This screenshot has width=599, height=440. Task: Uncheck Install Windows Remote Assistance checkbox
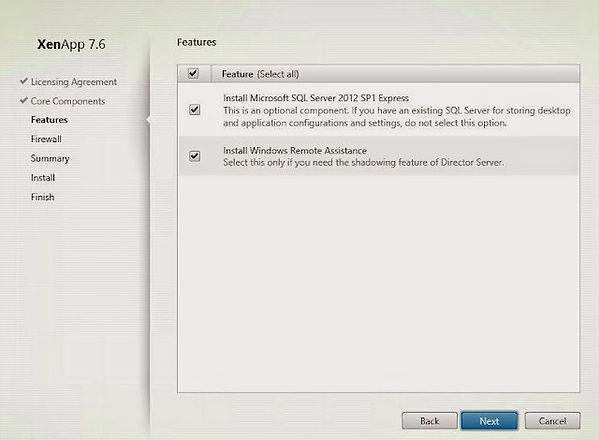(194, 156)
